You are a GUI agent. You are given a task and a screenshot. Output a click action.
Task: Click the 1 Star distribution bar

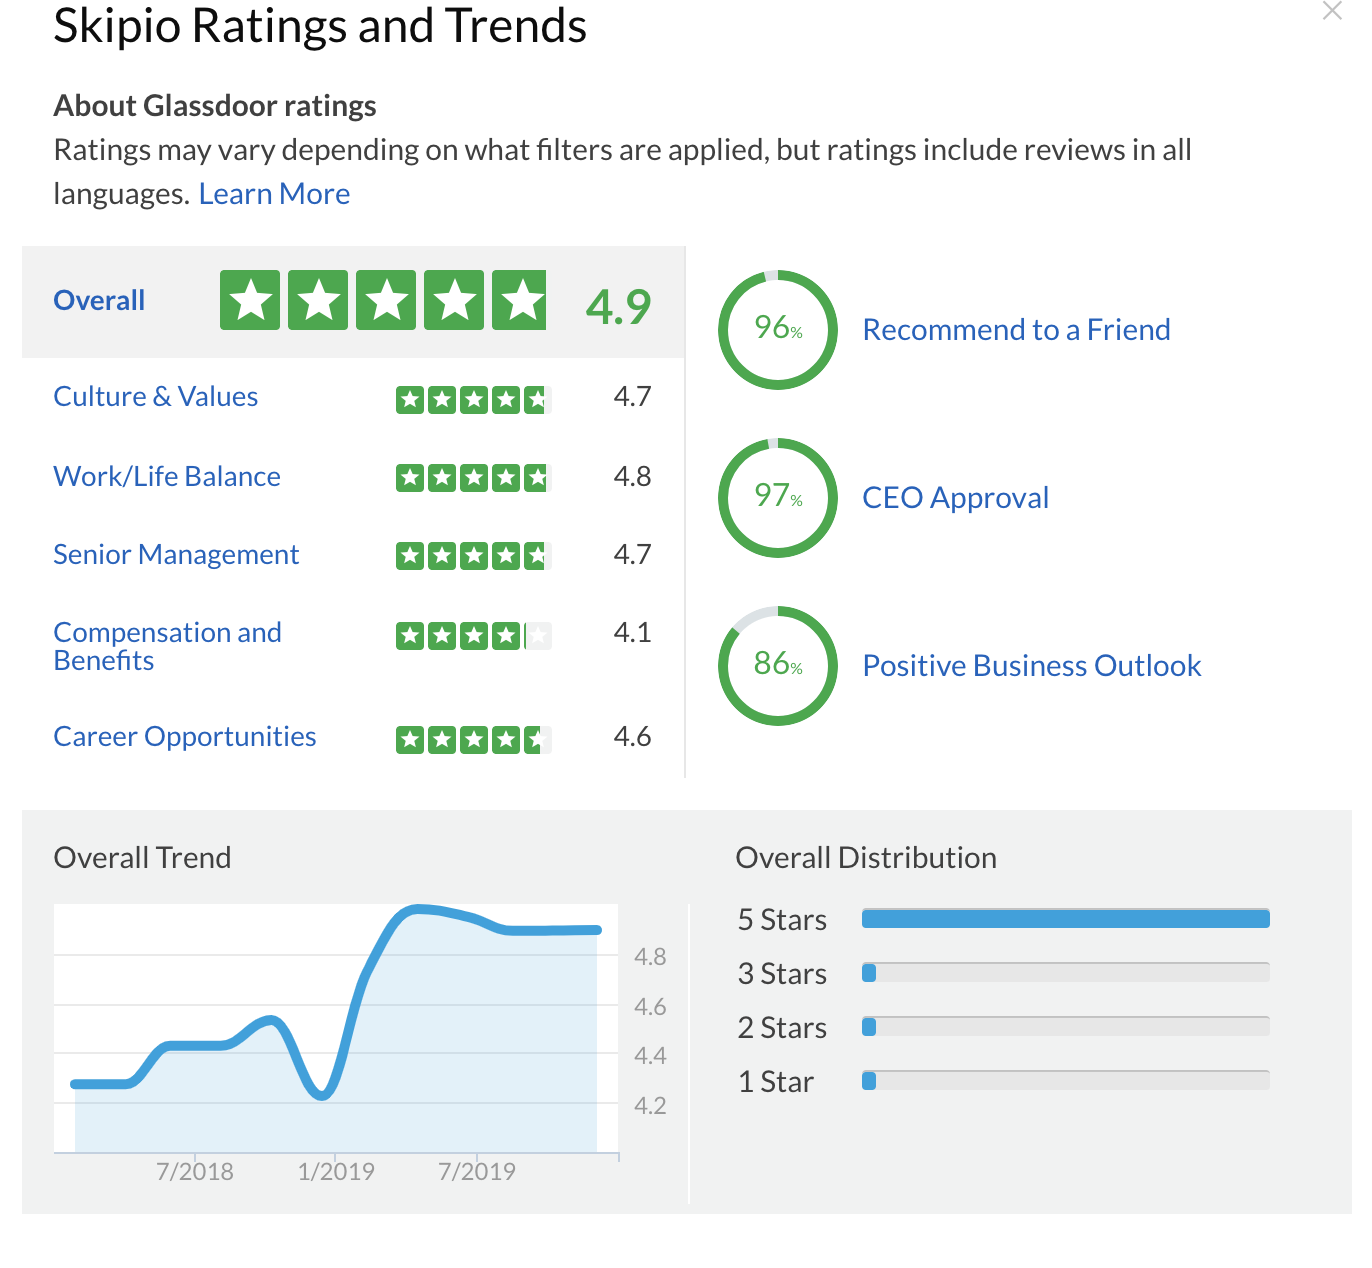pyautogui.click(x=1066, y=1081)
